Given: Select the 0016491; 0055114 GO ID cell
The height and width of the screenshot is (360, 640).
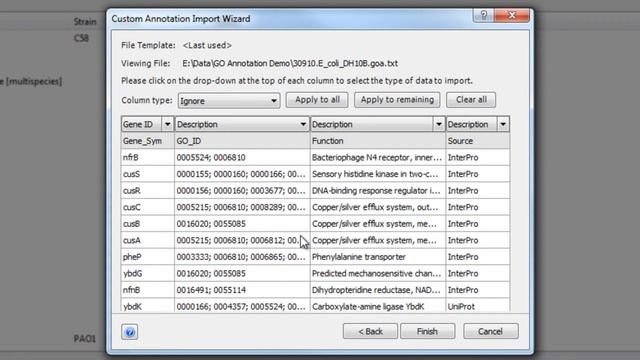Looking at the screenshot, I should [x=242, y=290].
